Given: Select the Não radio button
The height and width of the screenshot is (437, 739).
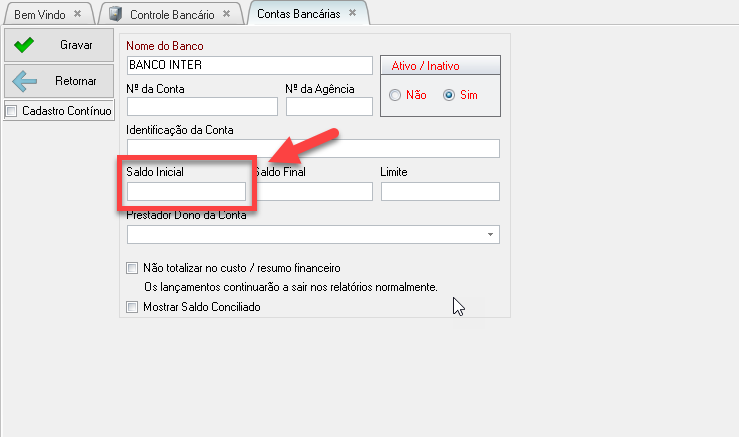Looking at the screenshot, I should (x=395, y=95).
